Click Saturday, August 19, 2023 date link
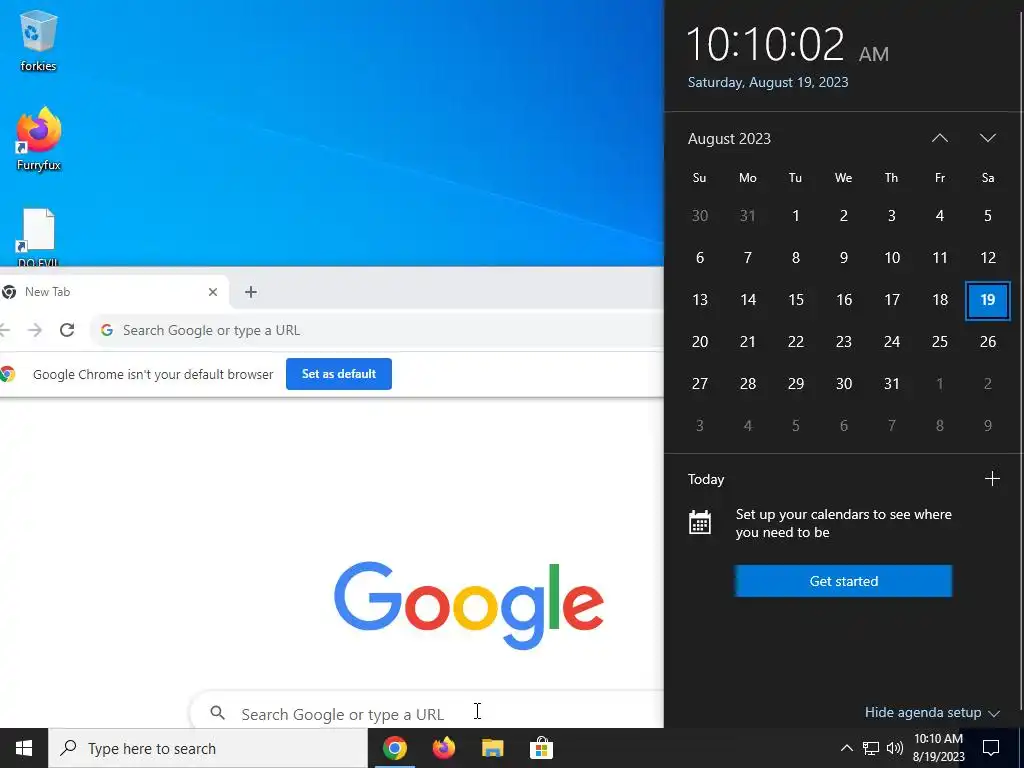1024x768 pixels. [768, 82]
